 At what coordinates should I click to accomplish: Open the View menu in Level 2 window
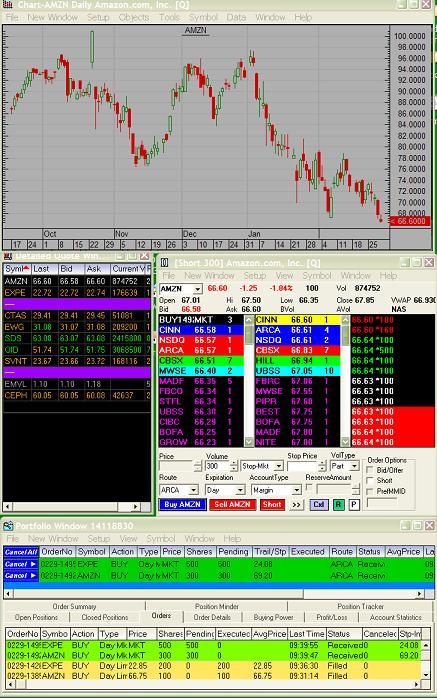[284, 276]
